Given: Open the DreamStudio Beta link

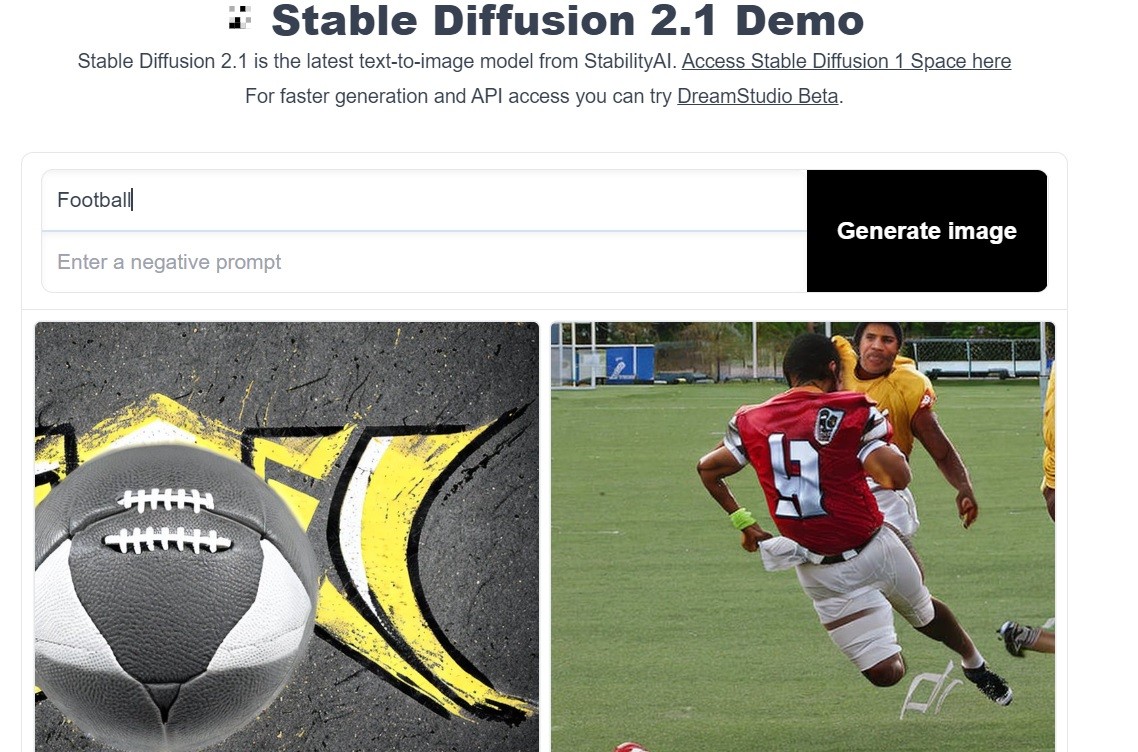Looking at the screenshot, I should (758, 96).
